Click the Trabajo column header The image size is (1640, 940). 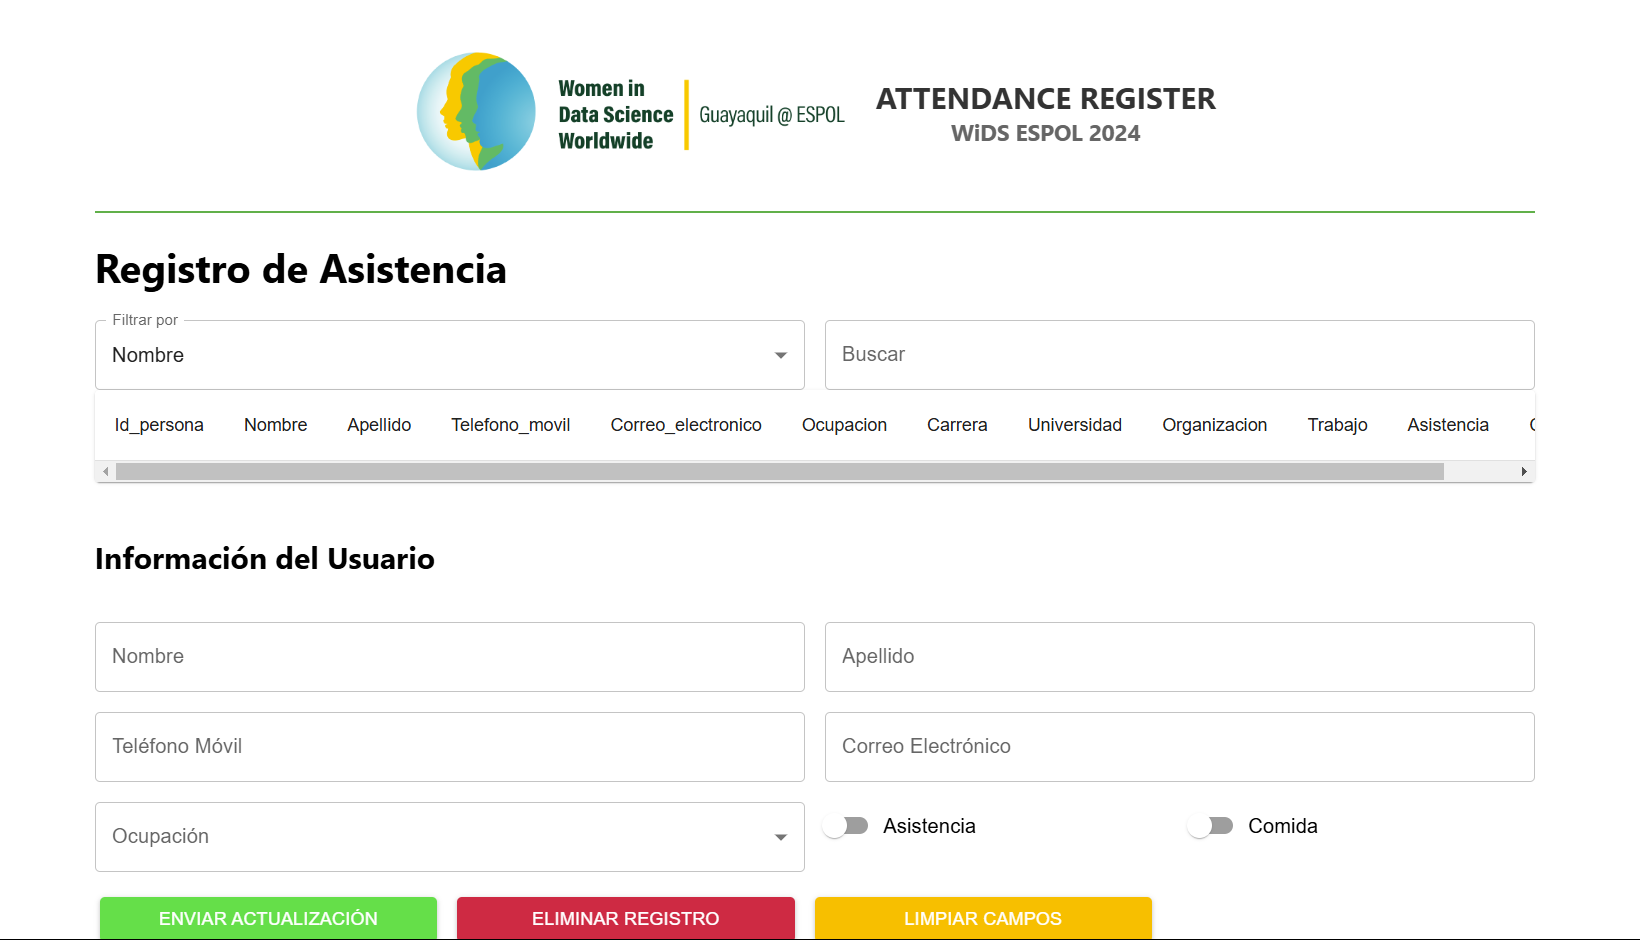click(1337, 425)
